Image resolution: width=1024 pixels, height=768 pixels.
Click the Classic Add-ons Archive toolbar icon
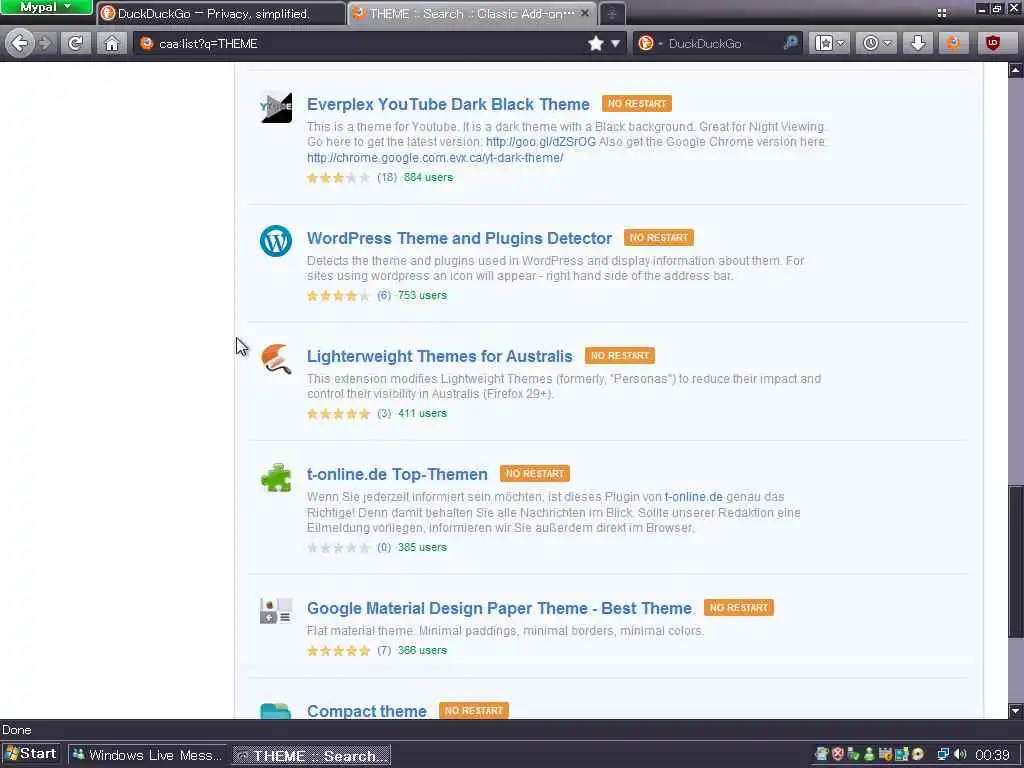pos(953,44)
